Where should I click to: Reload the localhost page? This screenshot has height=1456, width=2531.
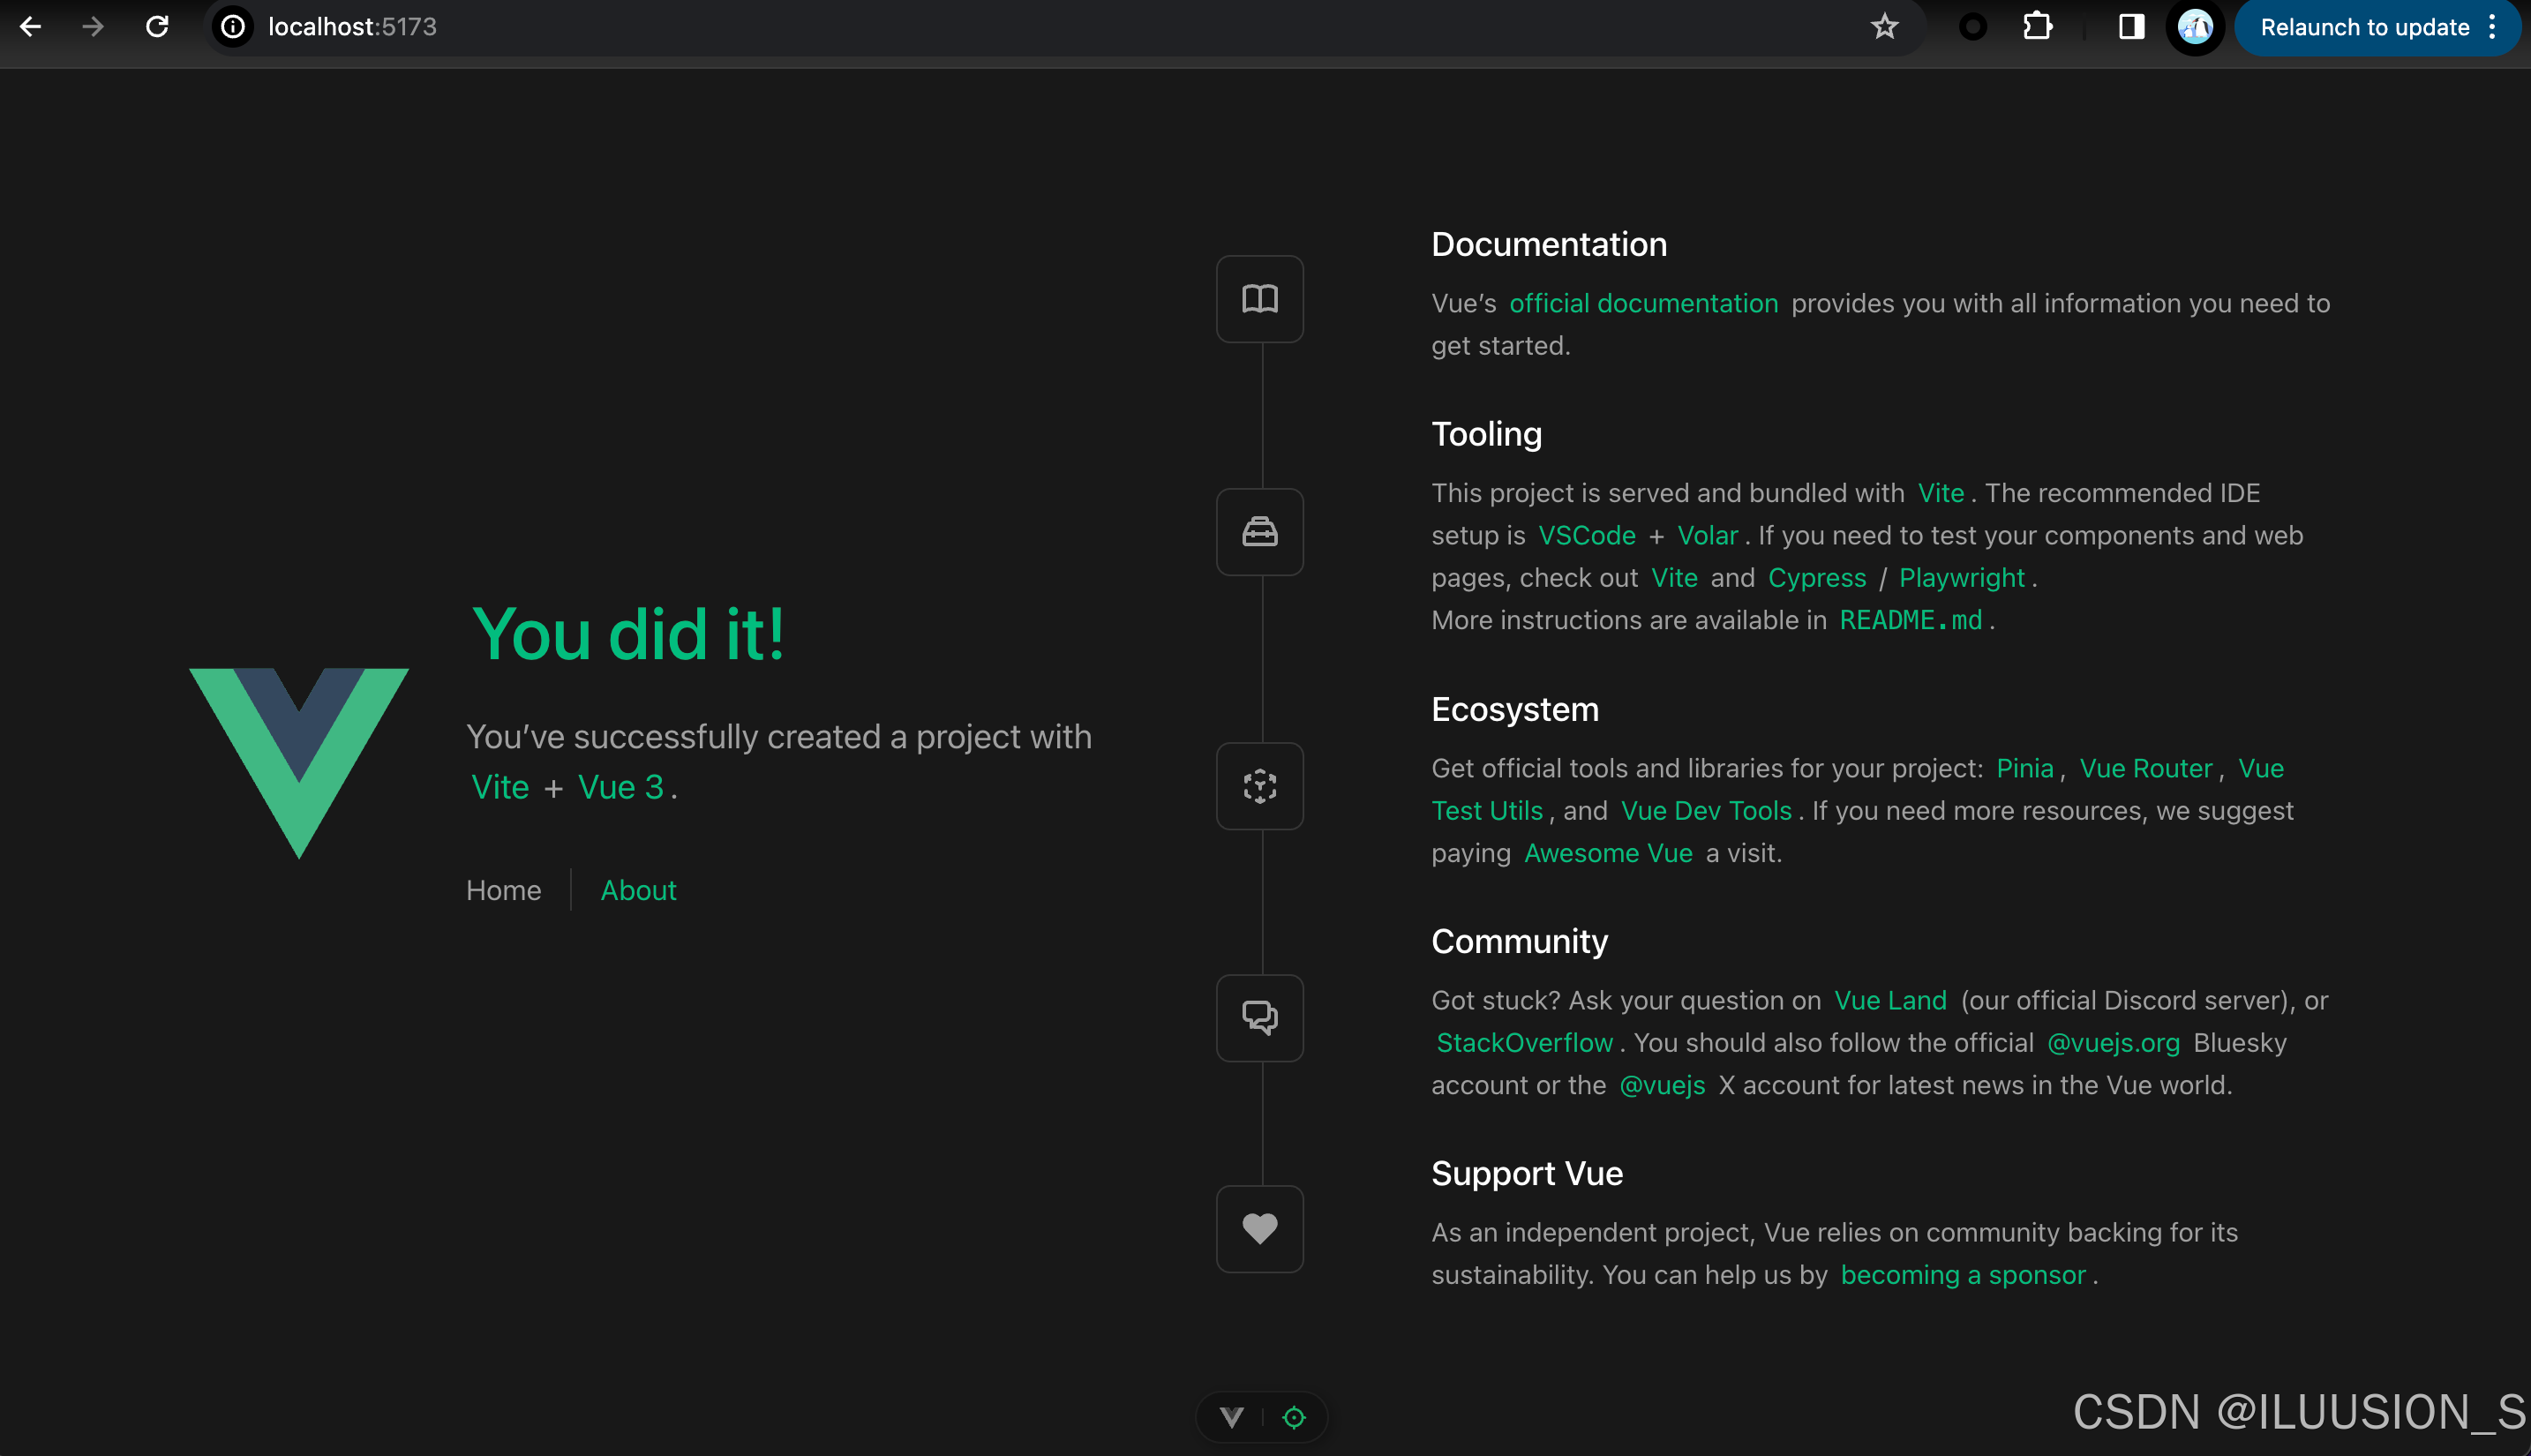point(157,27)
